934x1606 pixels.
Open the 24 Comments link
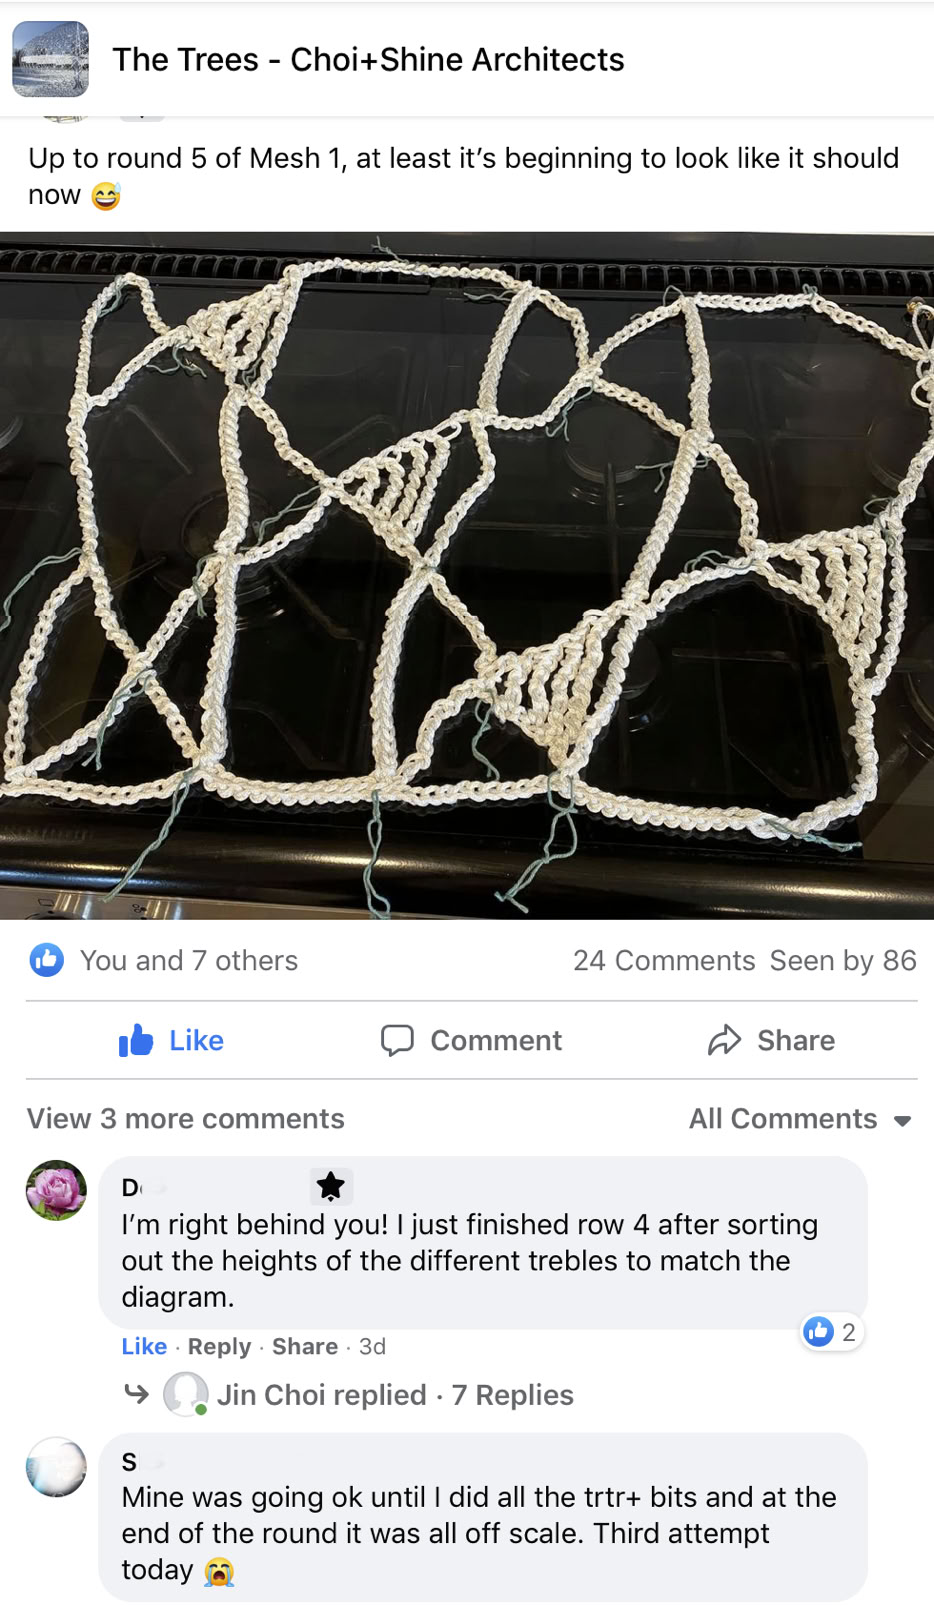tap(664, 960)
